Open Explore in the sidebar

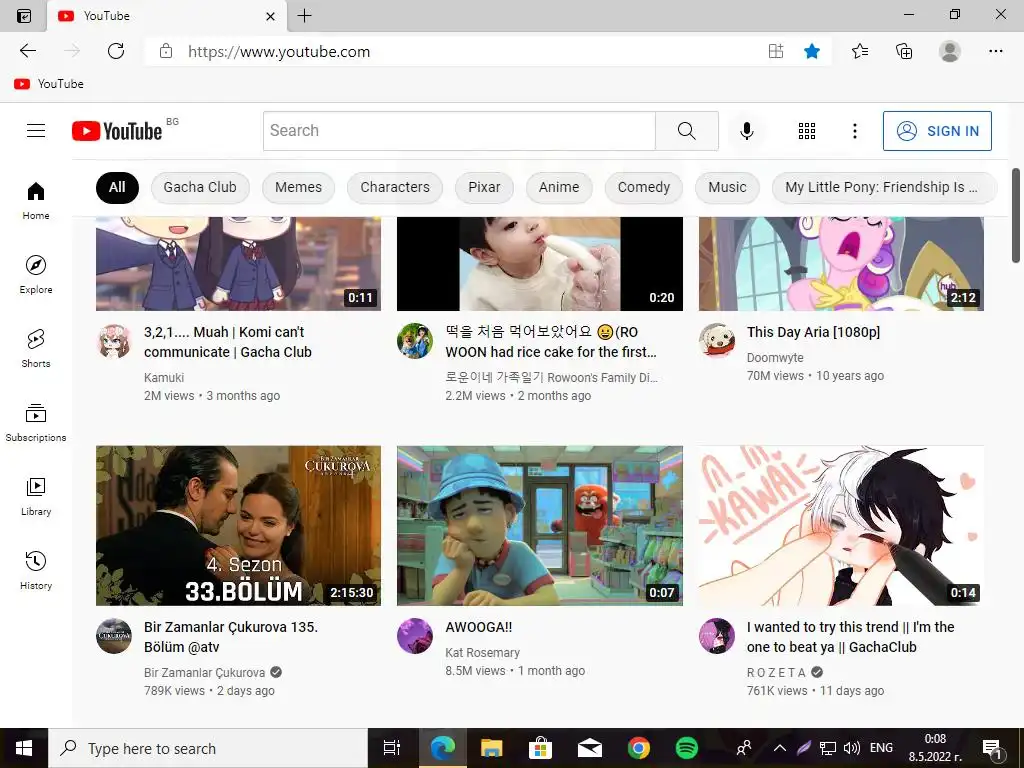point(36,274)
